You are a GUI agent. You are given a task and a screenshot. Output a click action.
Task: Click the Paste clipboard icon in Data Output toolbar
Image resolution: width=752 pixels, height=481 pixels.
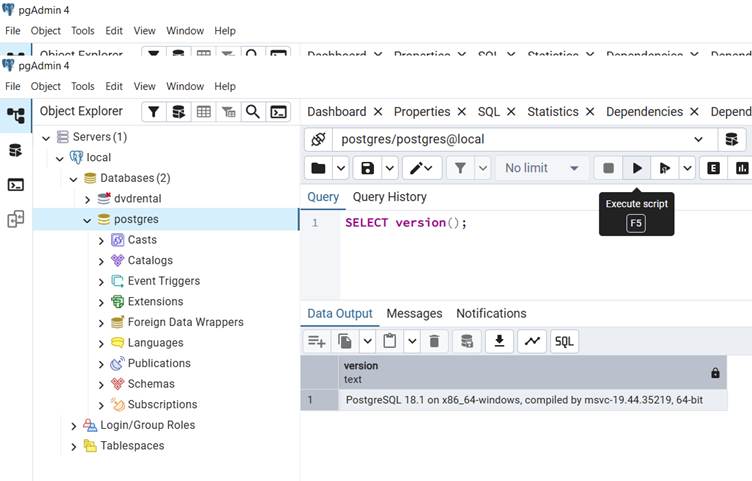(x=389, y=341)
